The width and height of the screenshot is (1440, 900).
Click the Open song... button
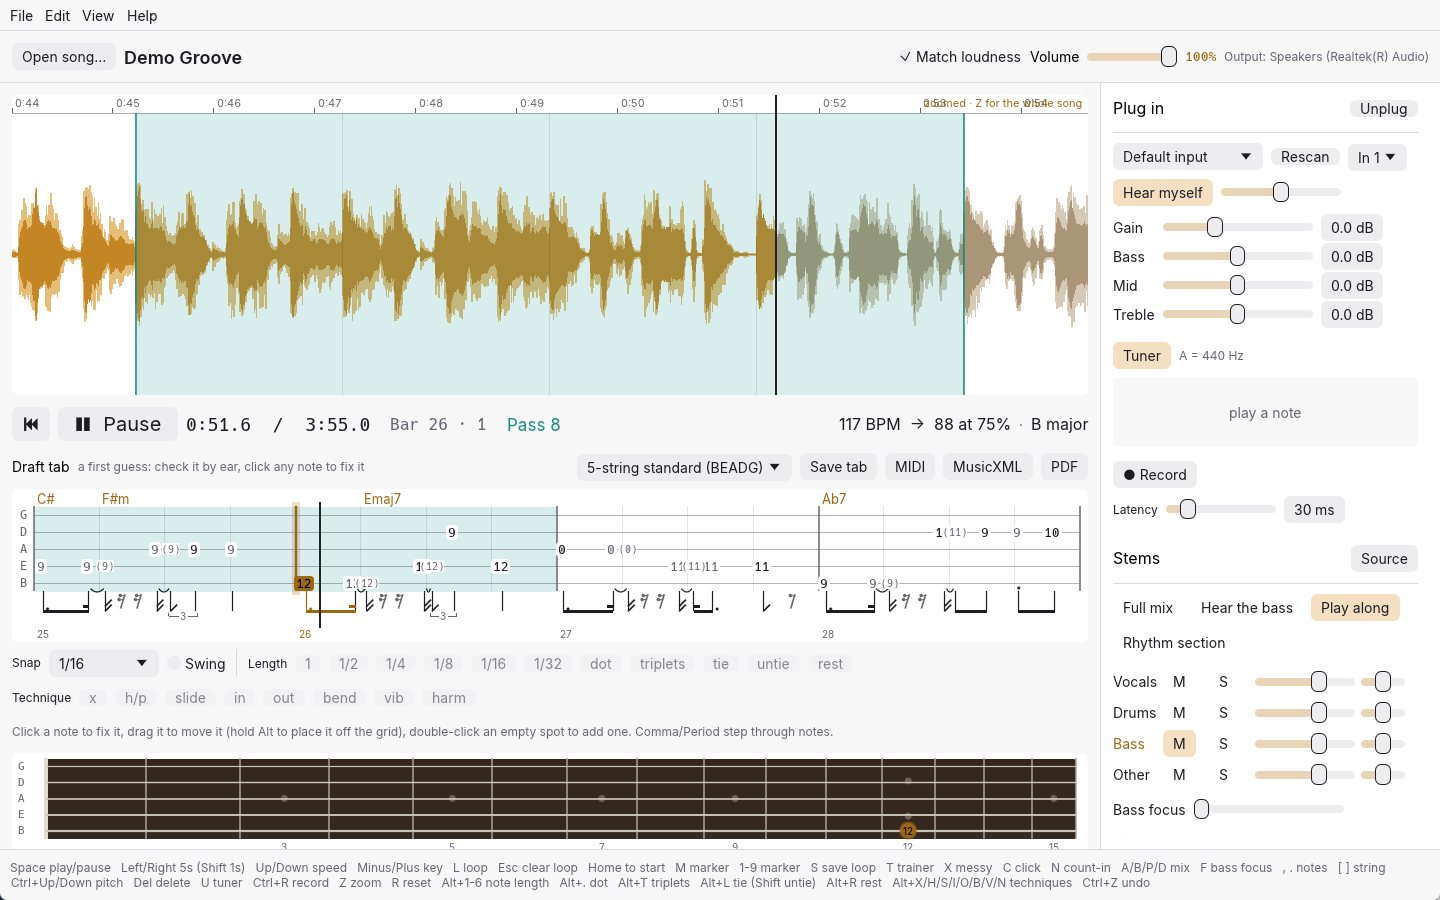click(64, 57)
